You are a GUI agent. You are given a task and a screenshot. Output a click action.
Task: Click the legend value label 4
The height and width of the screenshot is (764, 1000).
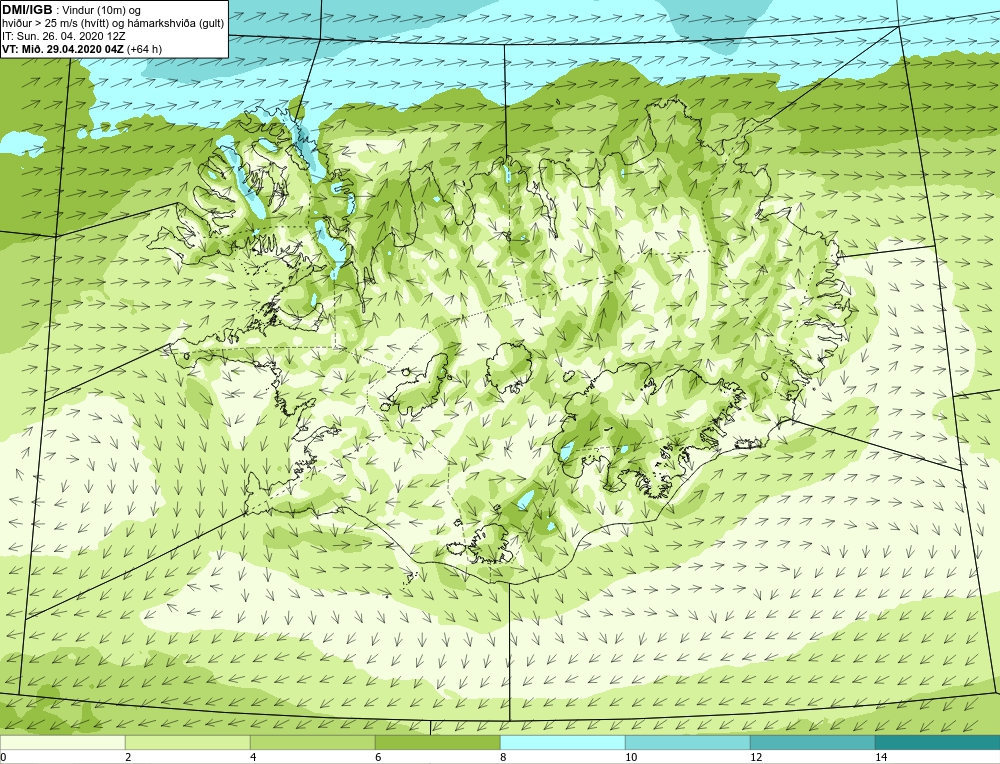[x=253, y=757]
